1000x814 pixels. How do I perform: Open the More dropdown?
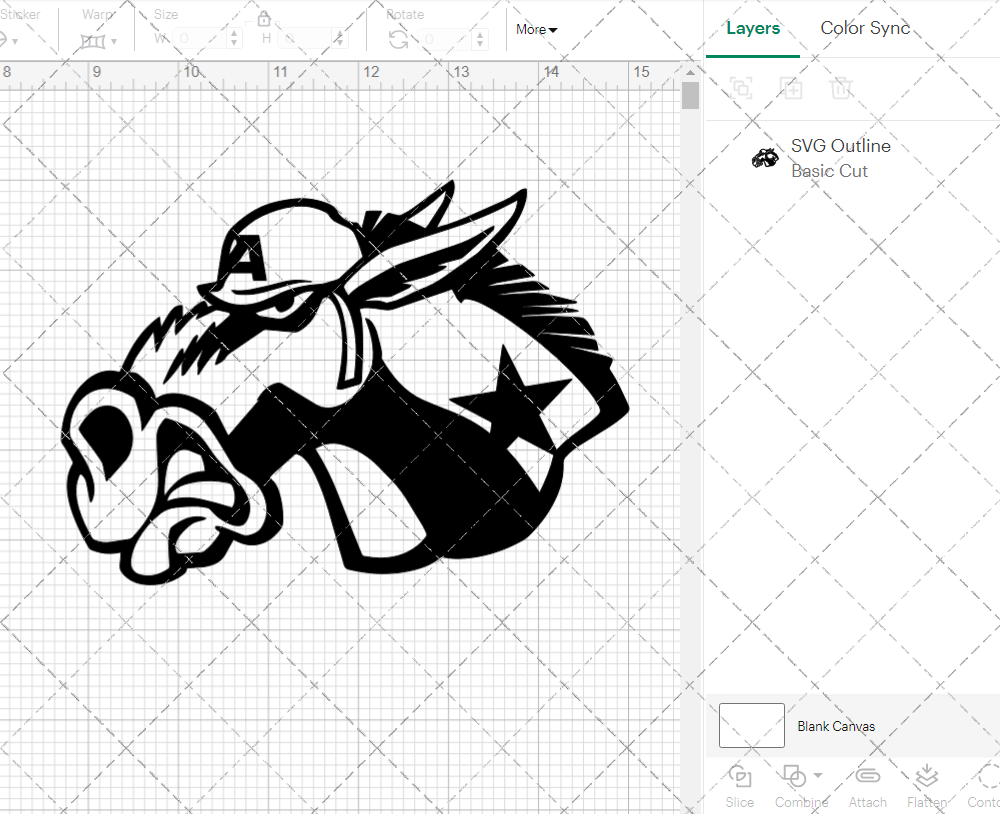coord(536,30)
